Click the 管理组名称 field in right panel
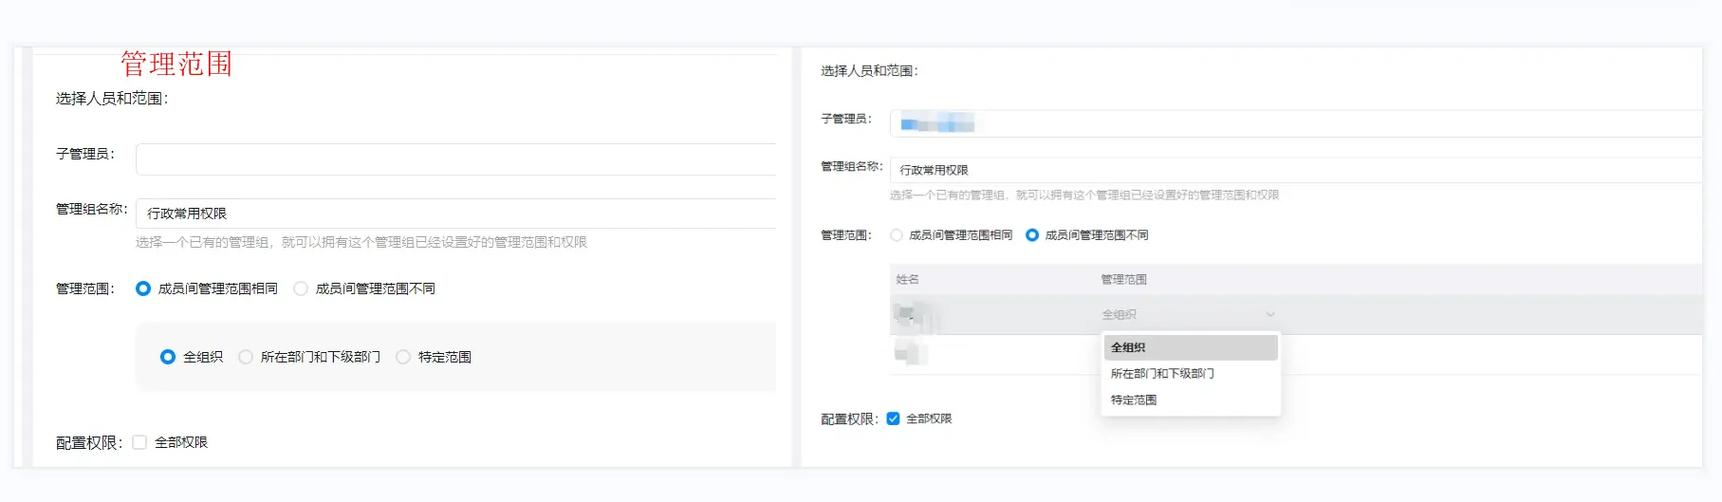The image size is (1722, 502). coord(1296,170)
